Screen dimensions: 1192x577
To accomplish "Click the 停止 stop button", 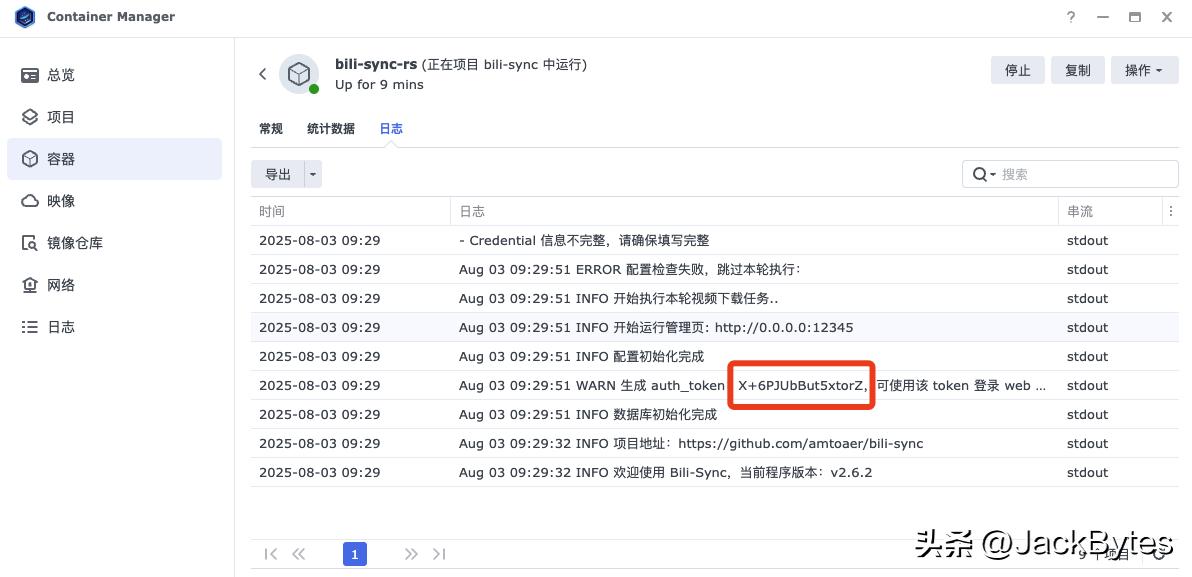I will [1017, 70].
